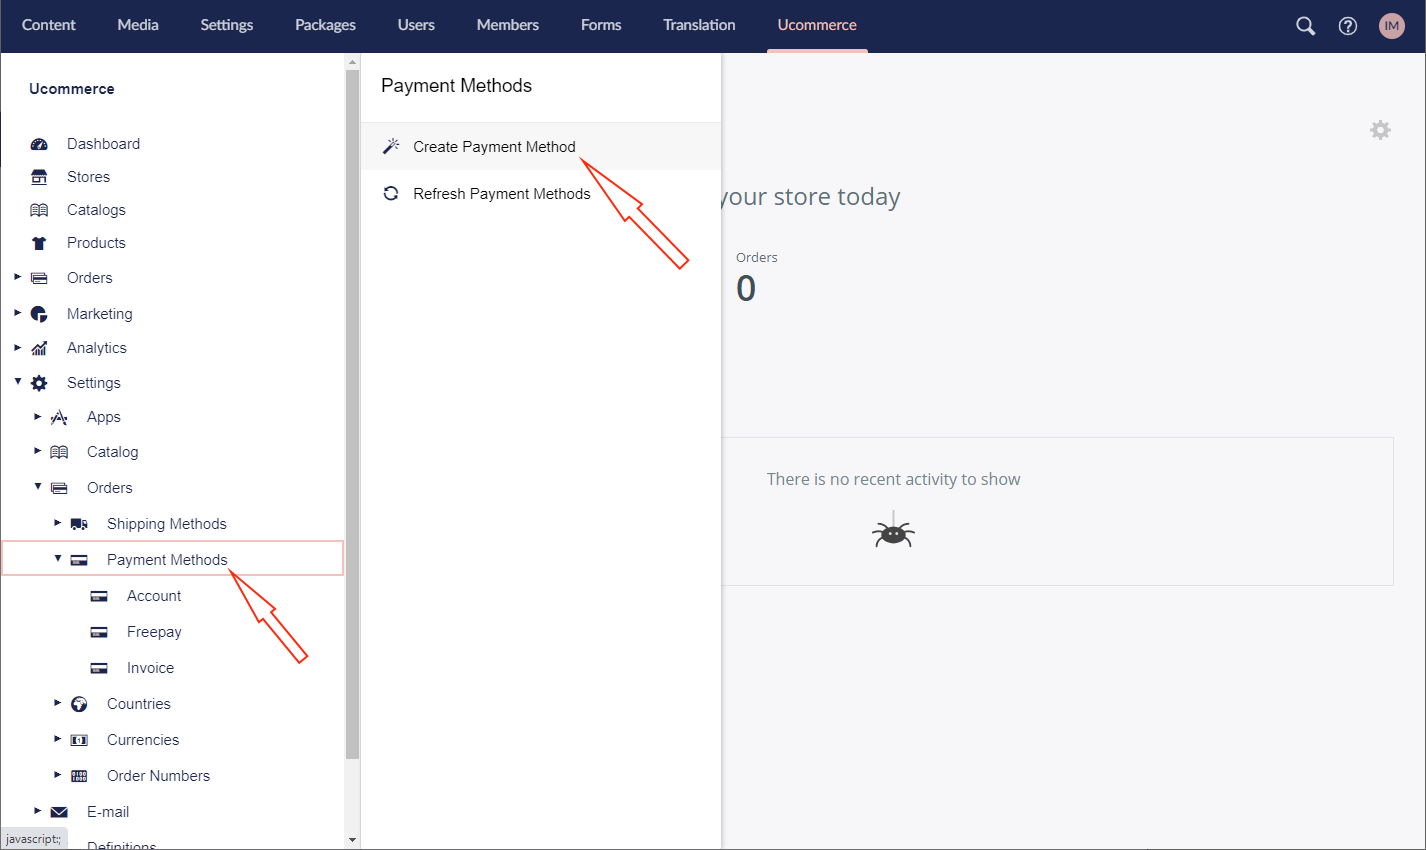
Task: Collapse the Settings tree section
Action: 17,382
